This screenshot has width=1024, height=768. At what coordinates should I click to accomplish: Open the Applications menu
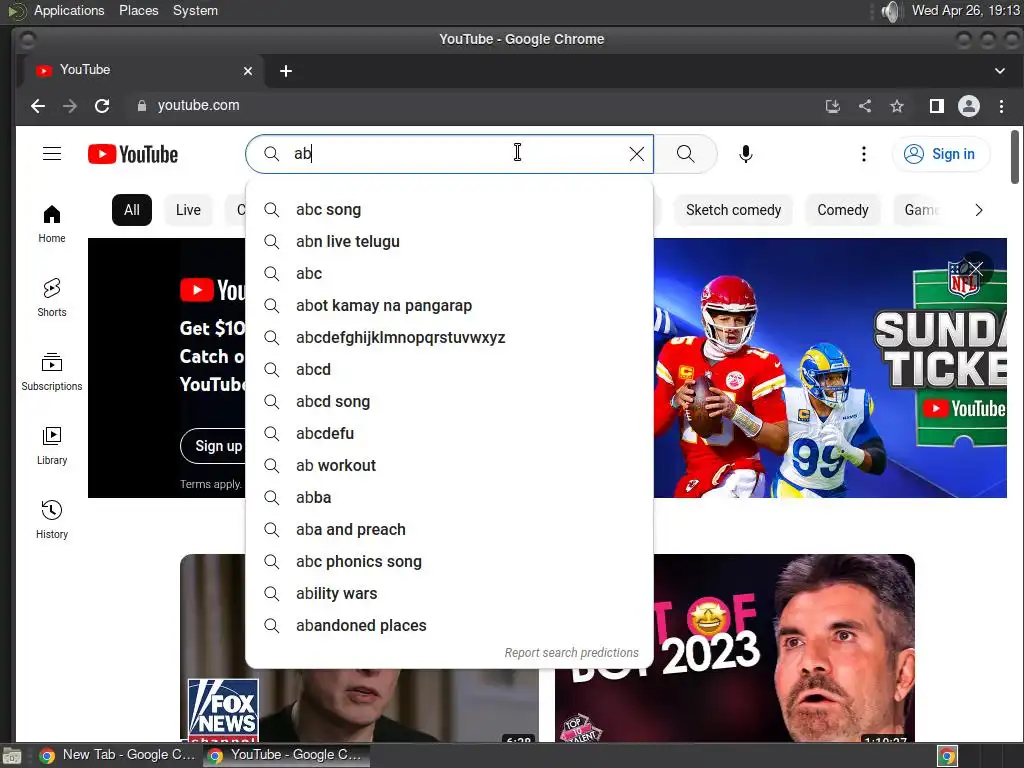click(69, 10)
